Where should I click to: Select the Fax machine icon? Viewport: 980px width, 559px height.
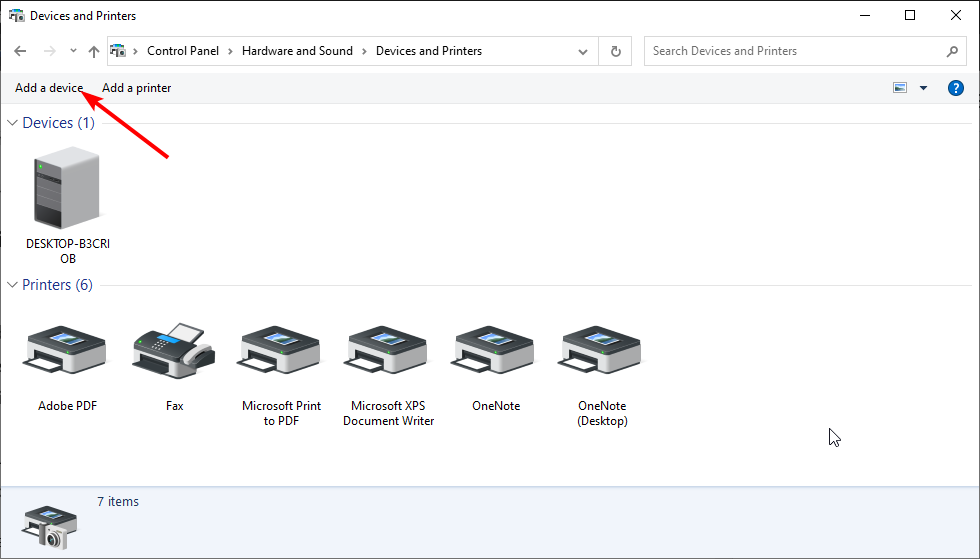(x=174, y=350)
